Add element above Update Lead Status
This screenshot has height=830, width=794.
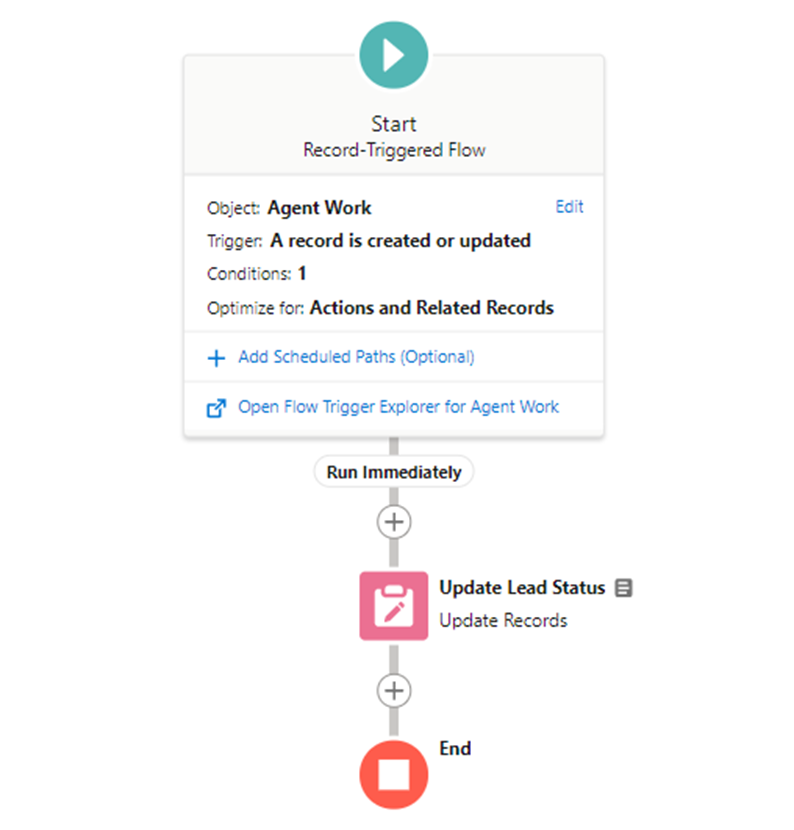393,522
